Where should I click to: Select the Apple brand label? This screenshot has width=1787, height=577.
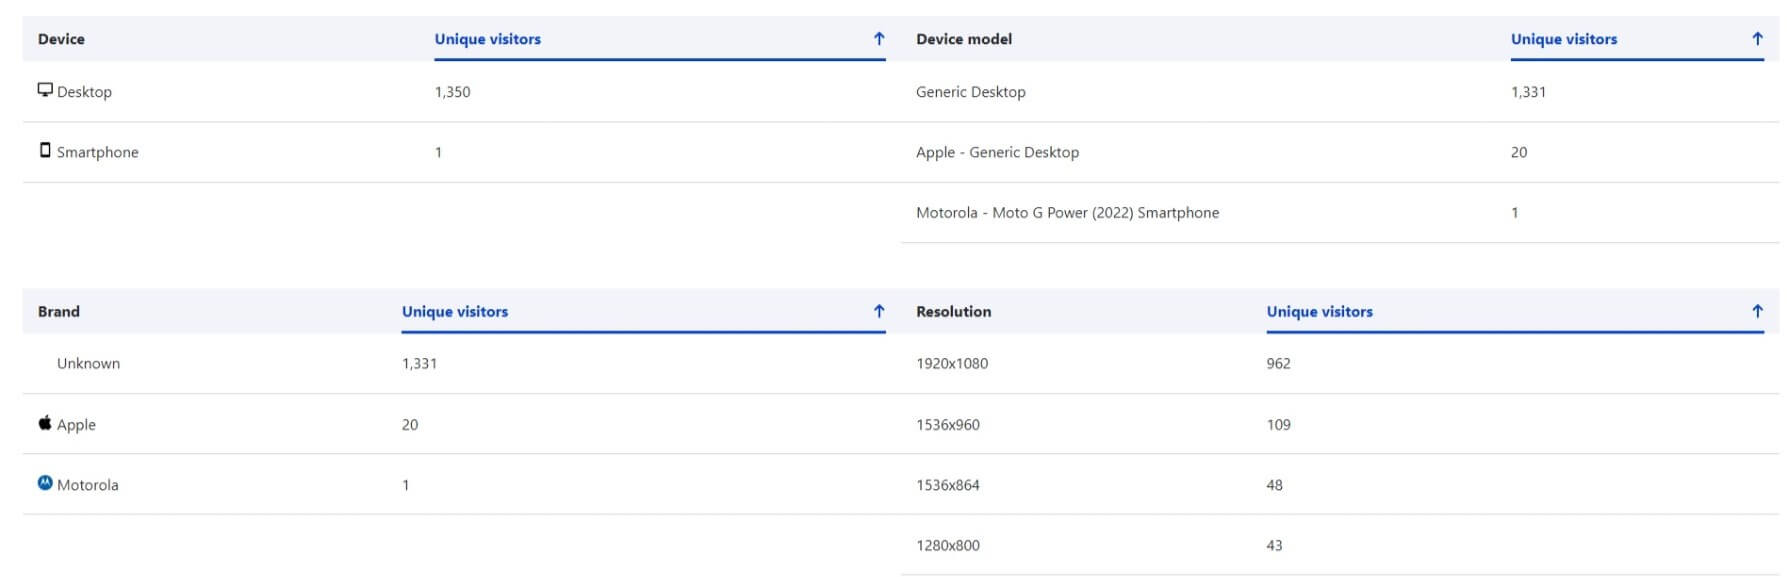76,424
